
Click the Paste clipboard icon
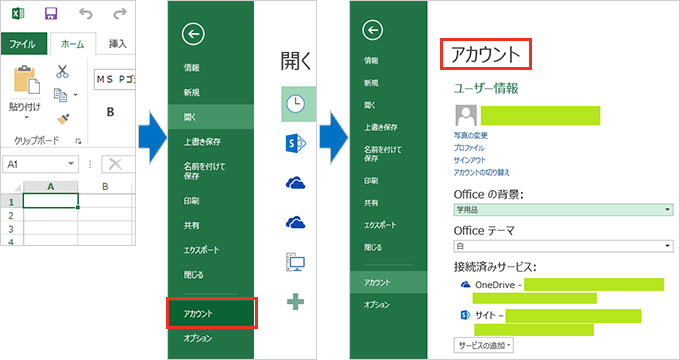(x=26, y=79)
